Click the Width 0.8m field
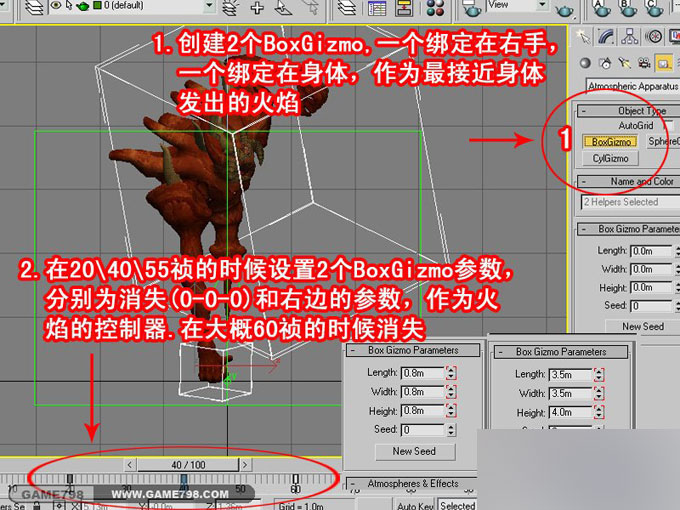 pyautogui.click(x=423, y=392)
